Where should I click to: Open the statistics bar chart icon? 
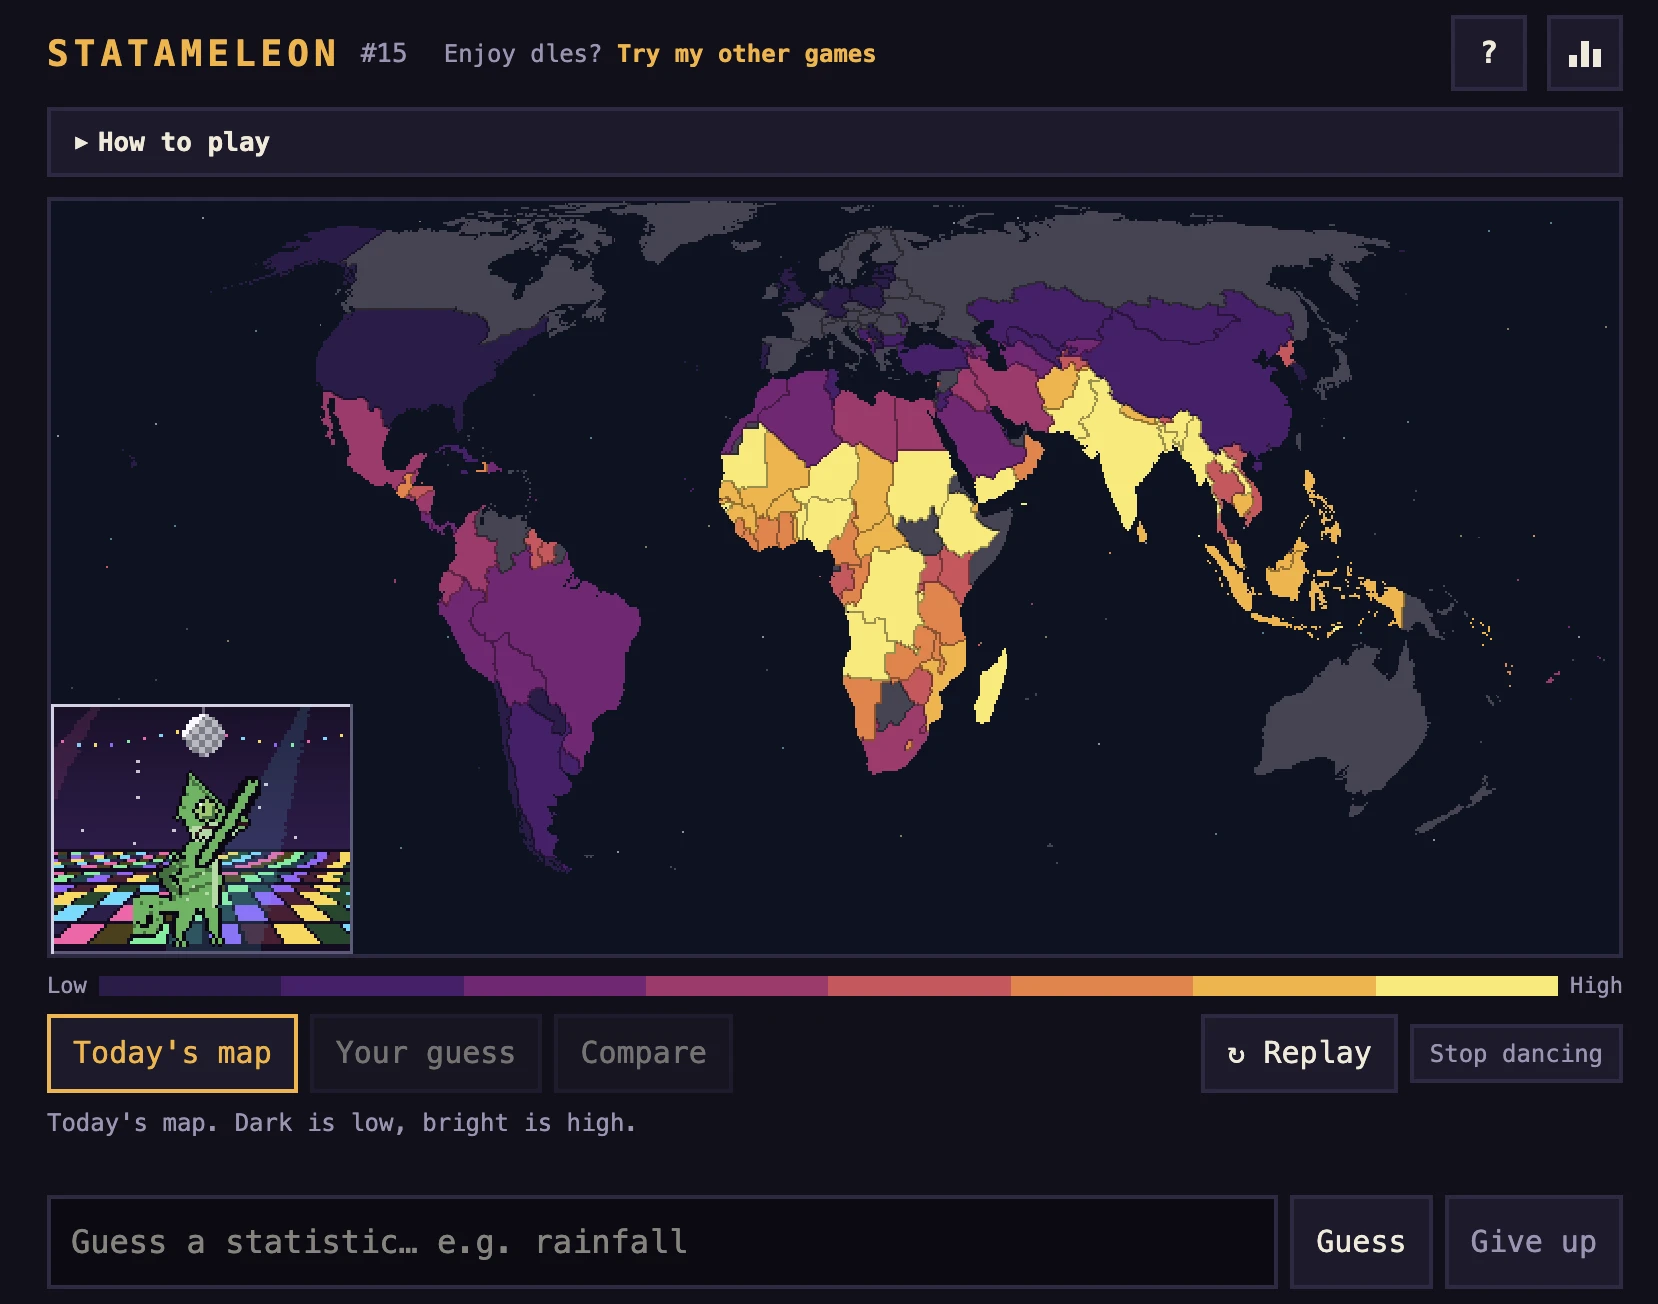pos(1584,53)
